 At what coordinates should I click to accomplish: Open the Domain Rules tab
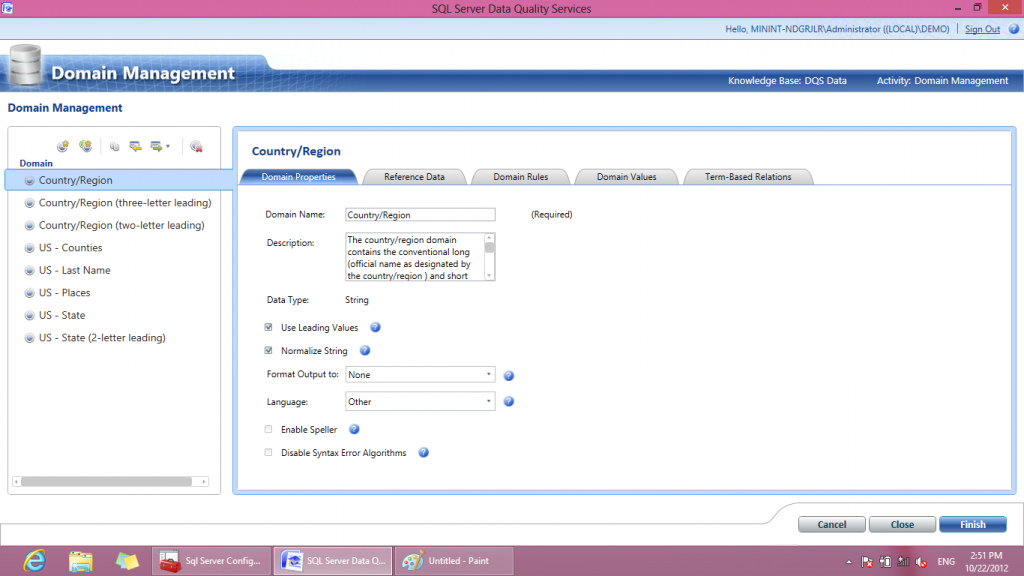520,177
